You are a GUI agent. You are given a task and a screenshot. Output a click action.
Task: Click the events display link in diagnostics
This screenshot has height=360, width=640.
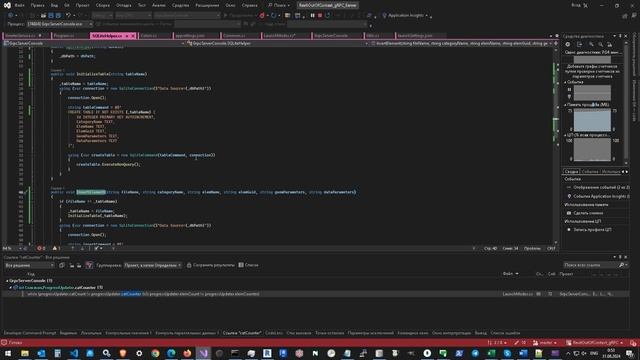601,187
